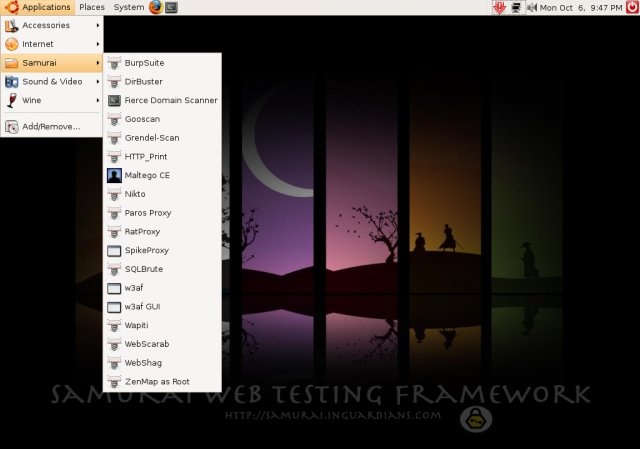This screenshot has height=449, width=640.
Task: Click the red power/quit button icon
Action: (632, 7)
